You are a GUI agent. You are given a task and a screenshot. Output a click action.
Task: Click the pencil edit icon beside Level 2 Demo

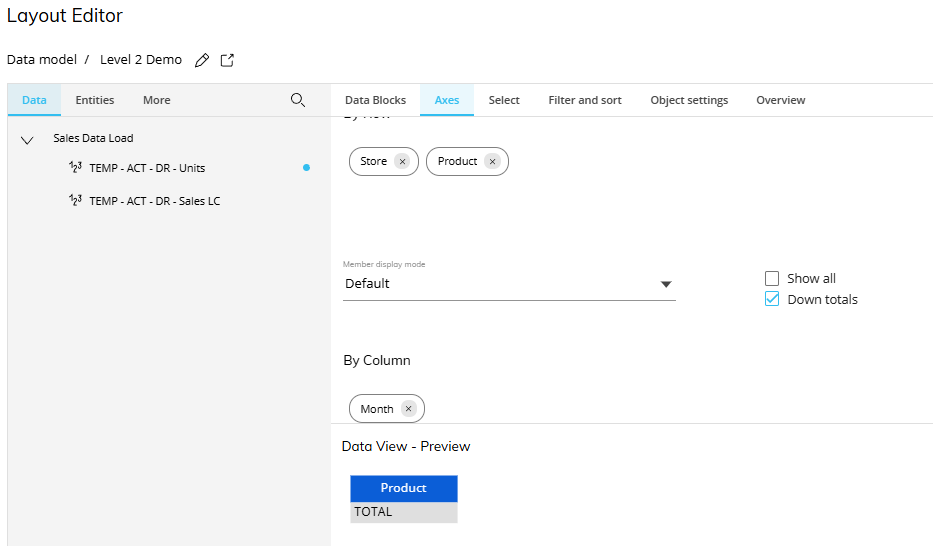click(x=202, y=60)
